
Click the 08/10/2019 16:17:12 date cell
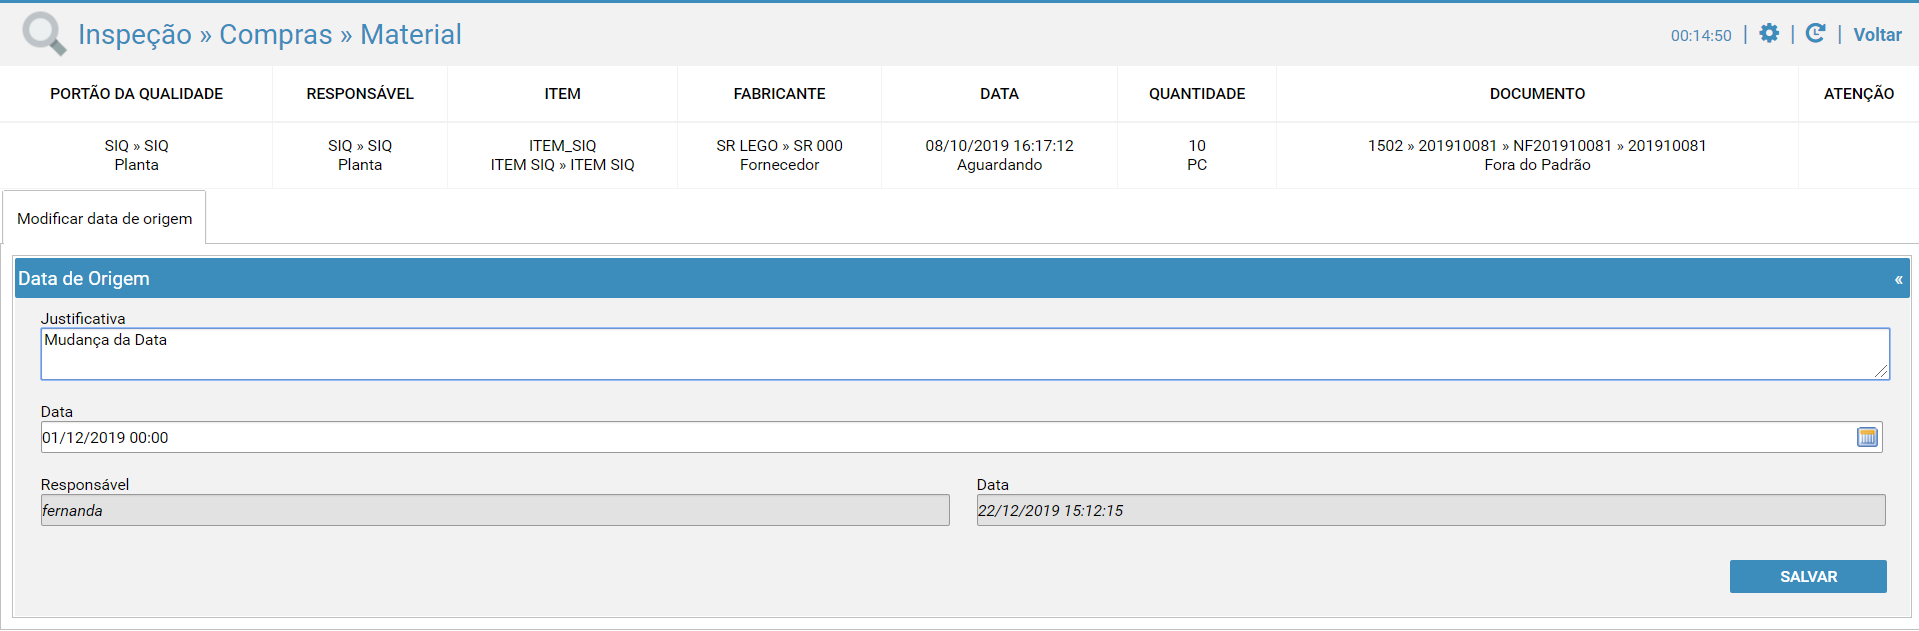999,155
